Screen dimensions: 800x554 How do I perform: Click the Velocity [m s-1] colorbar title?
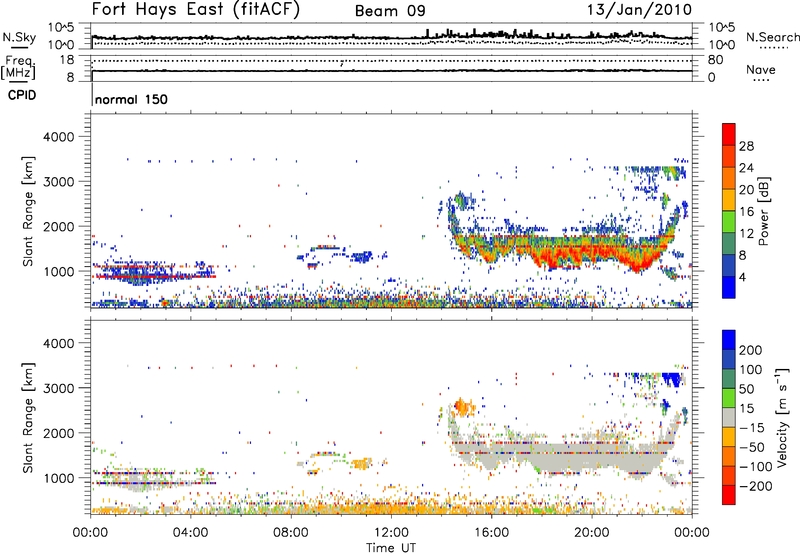[x=783, y=417]
